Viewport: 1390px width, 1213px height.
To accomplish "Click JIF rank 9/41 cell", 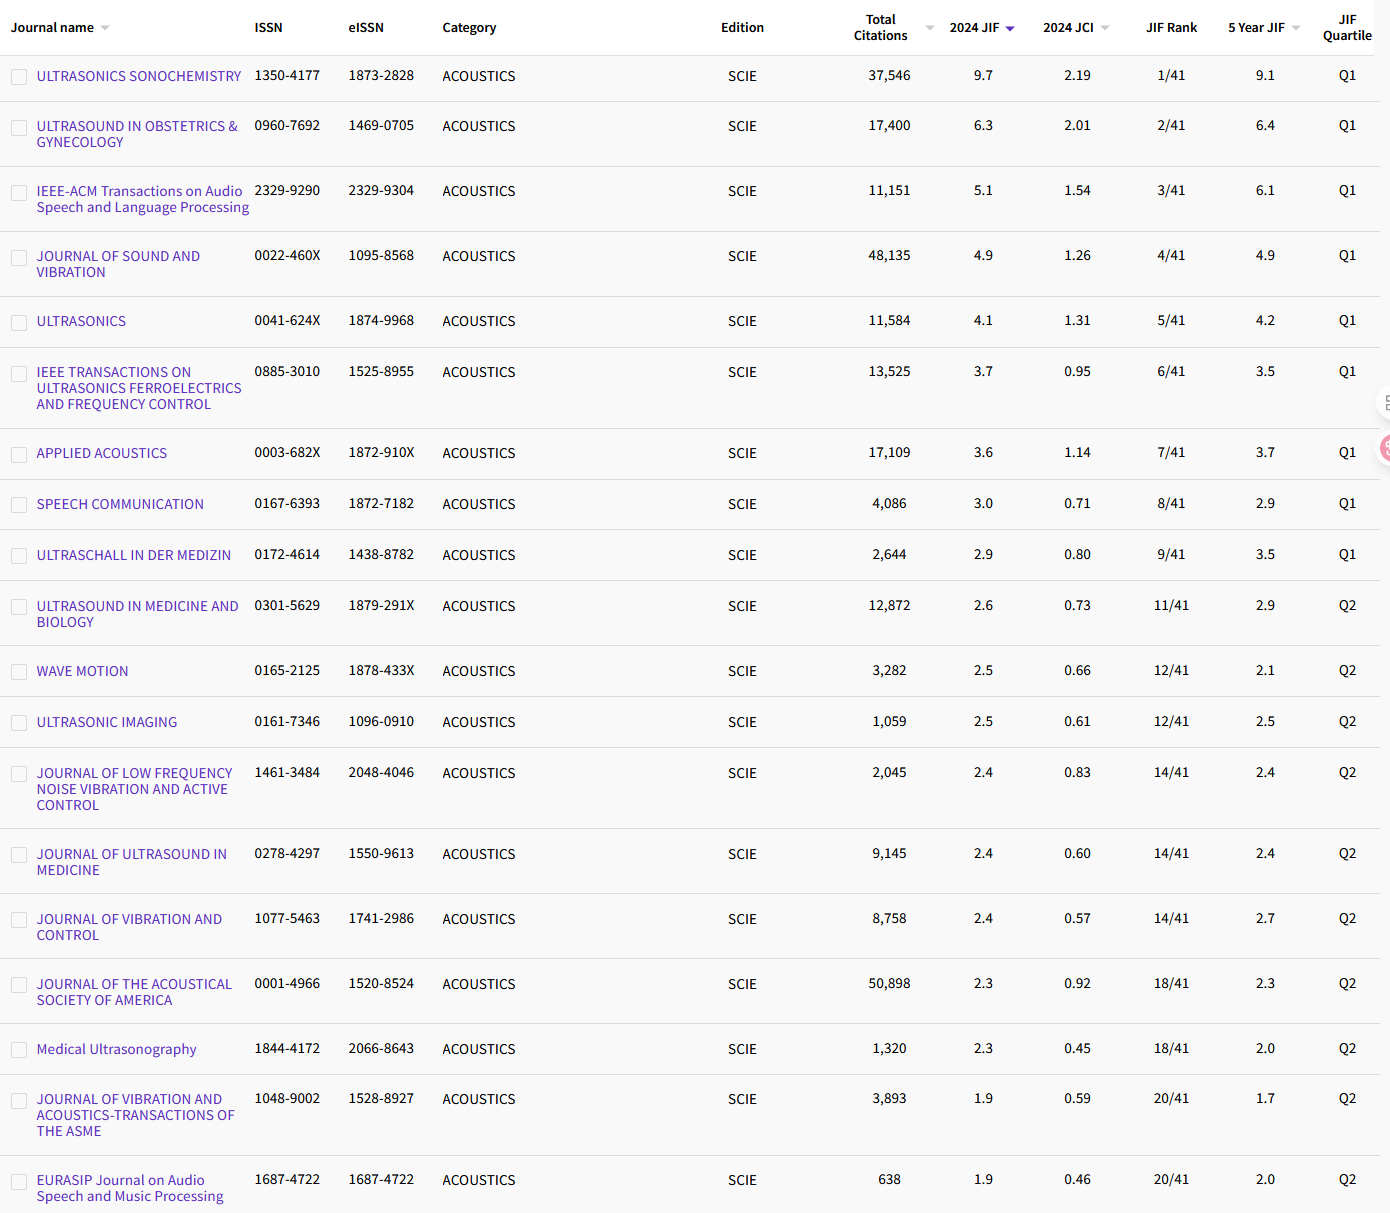I will pyautogui.click(x=1171, y=554).
